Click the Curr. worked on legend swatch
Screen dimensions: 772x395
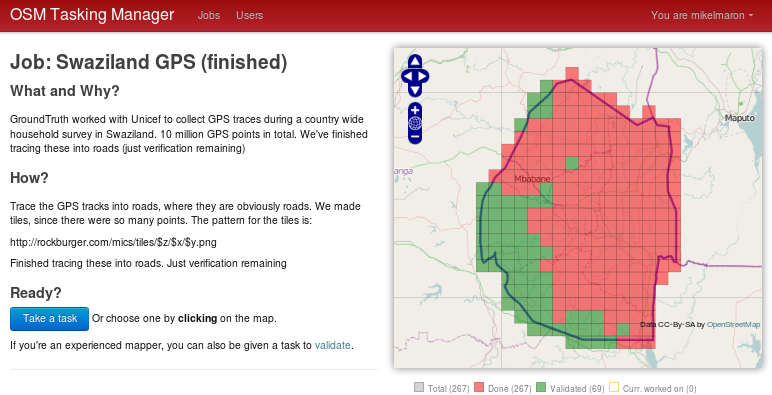pyautogui.click(x=614, y=388)
